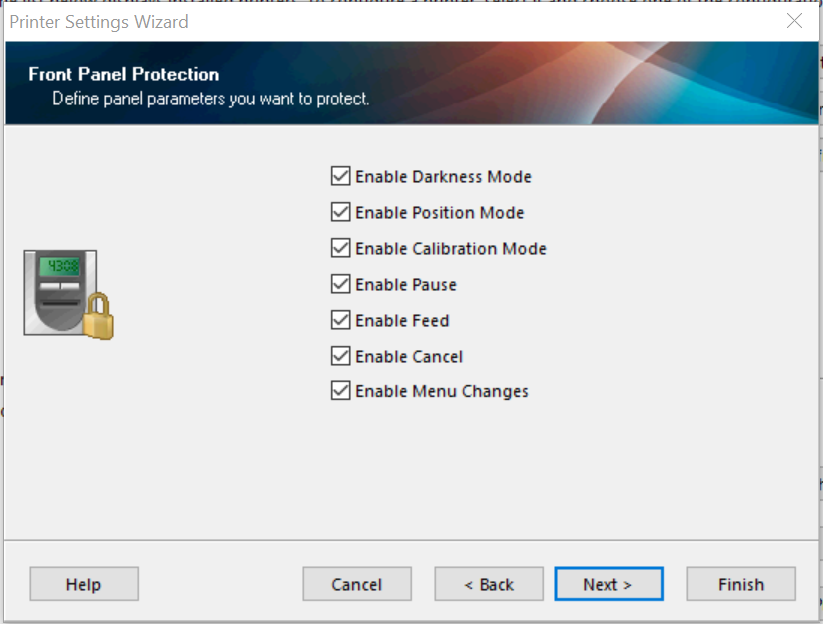Click Finish to complete the wizard
This screenshot has width=823, height=624.
tap(740, 584)
